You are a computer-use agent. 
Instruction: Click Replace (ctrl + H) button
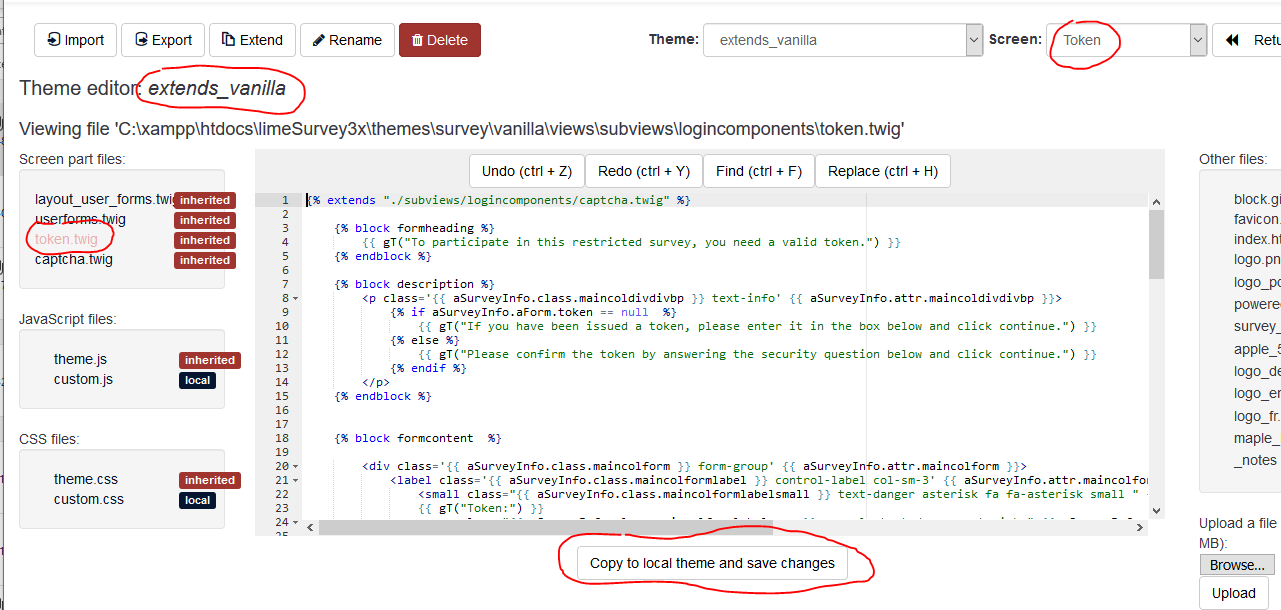pos(882,171)
